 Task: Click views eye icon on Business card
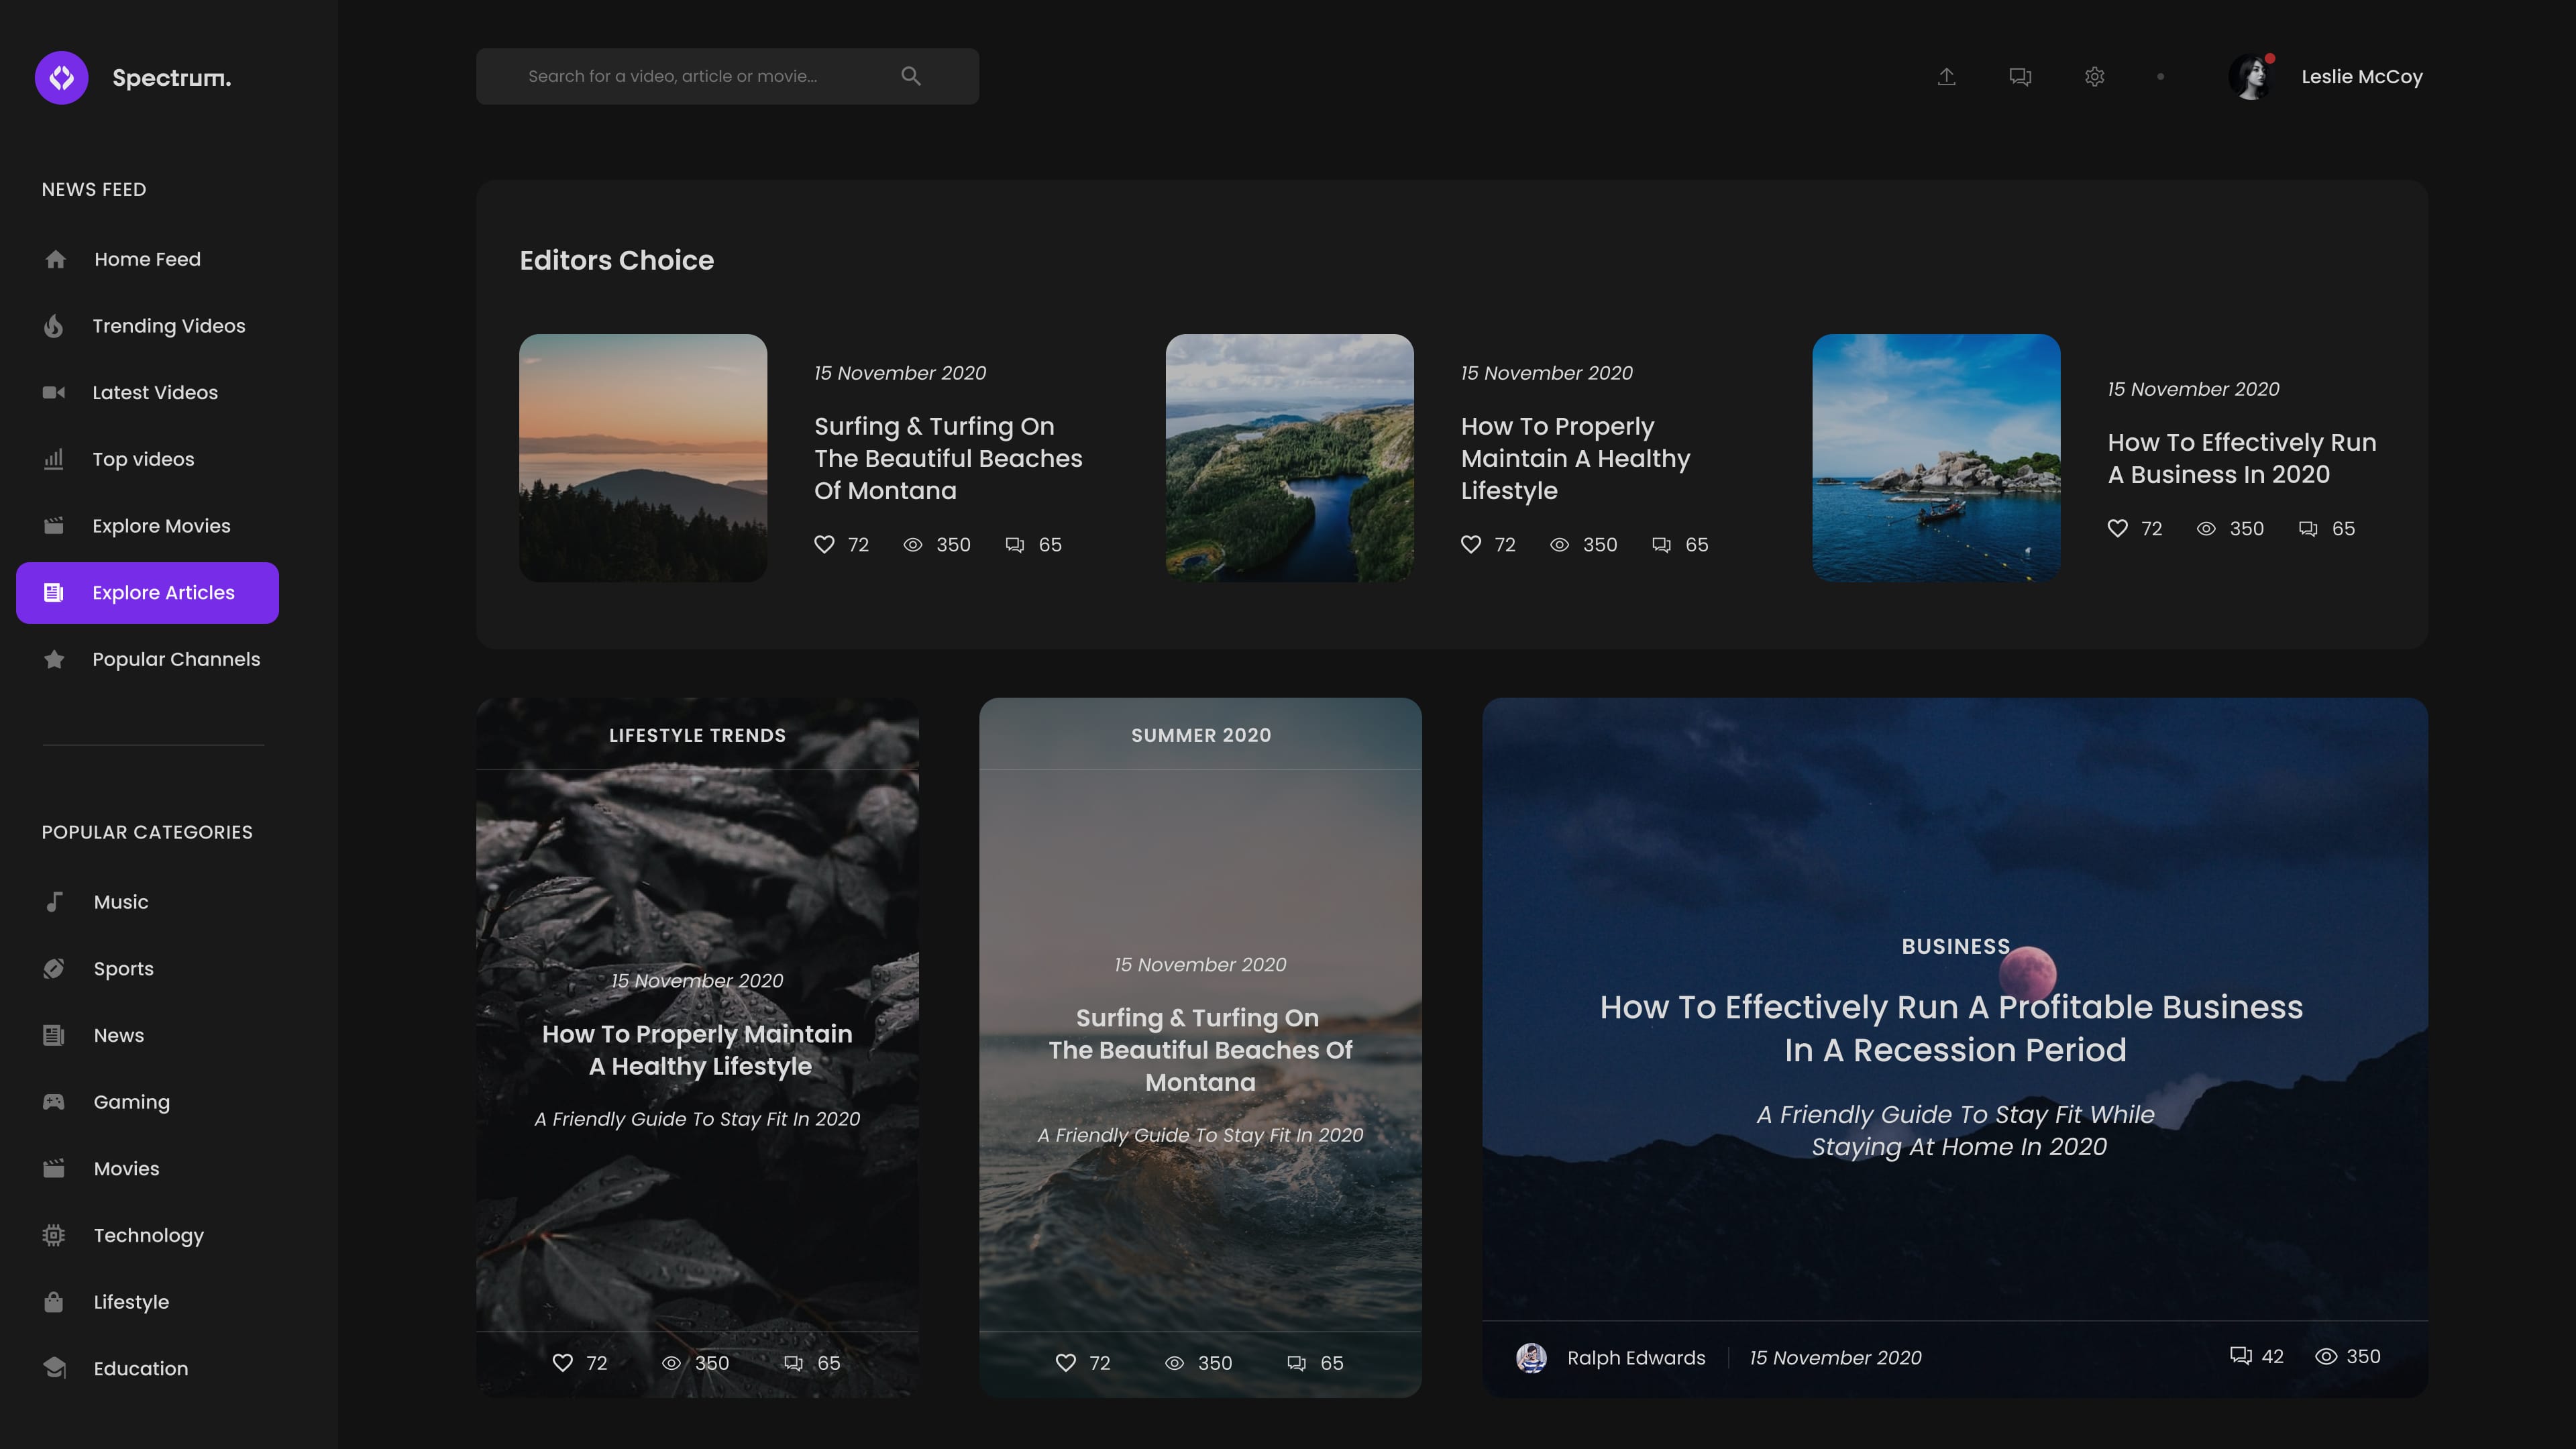(2326, 1356)
